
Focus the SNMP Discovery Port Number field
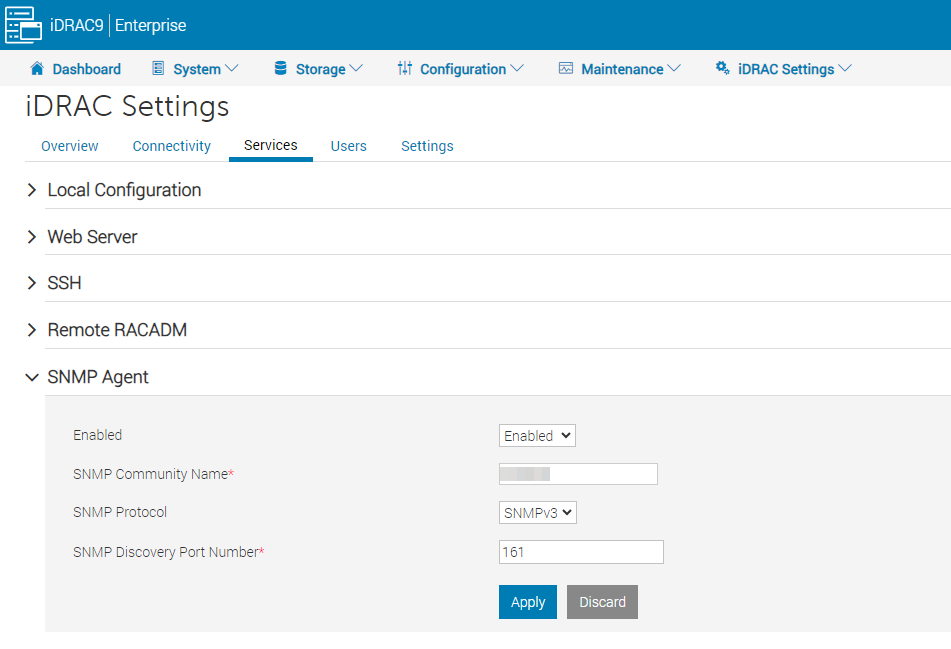pos(581,552)
